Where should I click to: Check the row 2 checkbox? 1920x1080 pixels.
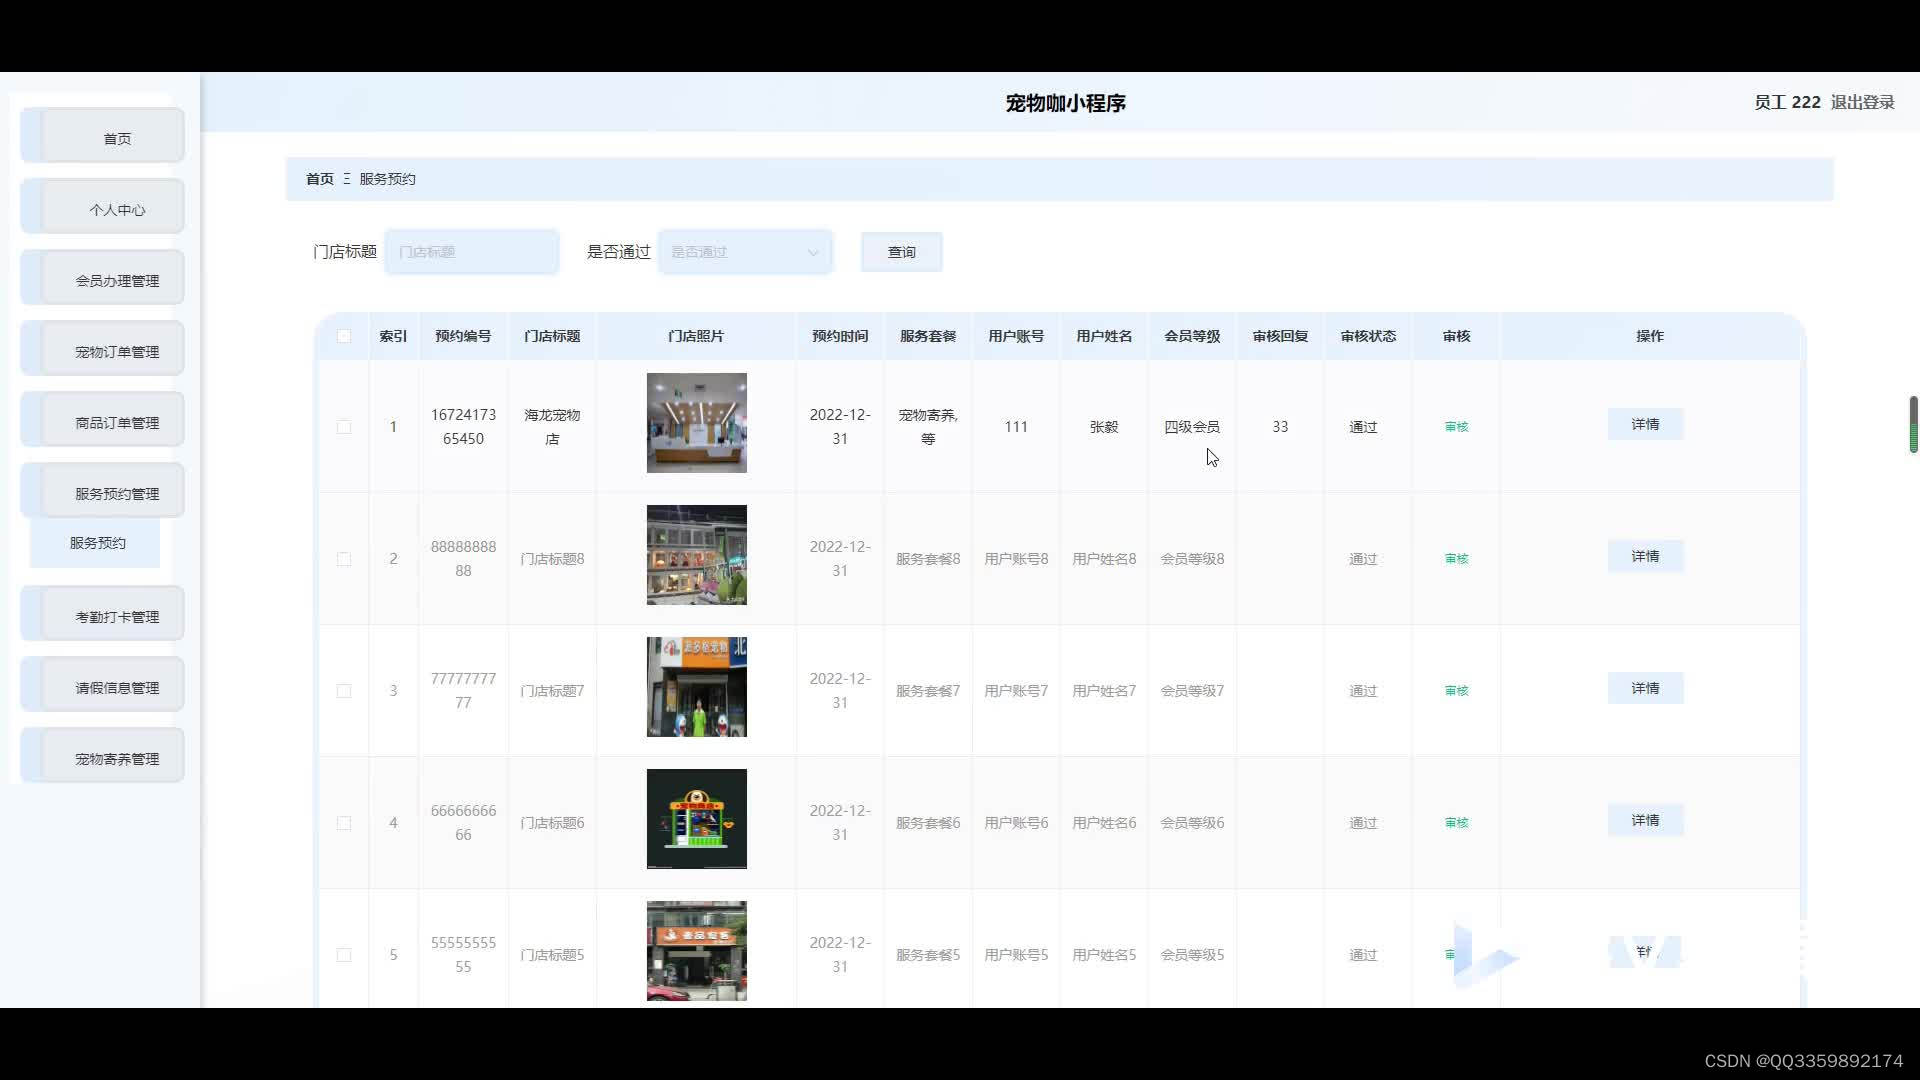pyautogui.click(x=344, y=559)
